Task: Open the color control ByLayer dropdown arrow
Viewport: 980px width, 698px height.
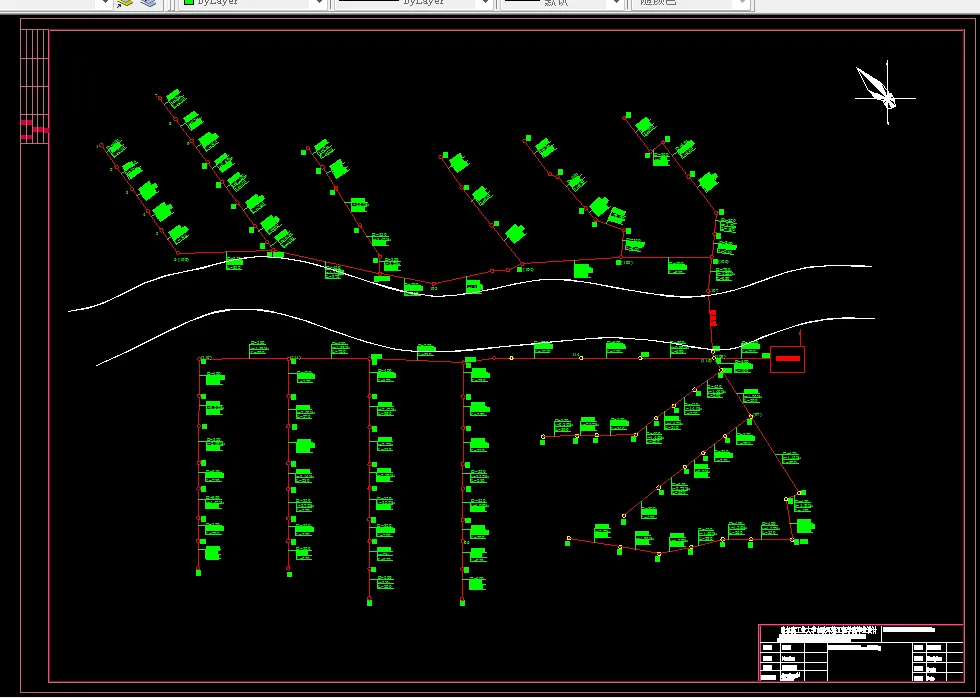Action: click(x=320, y=3)
